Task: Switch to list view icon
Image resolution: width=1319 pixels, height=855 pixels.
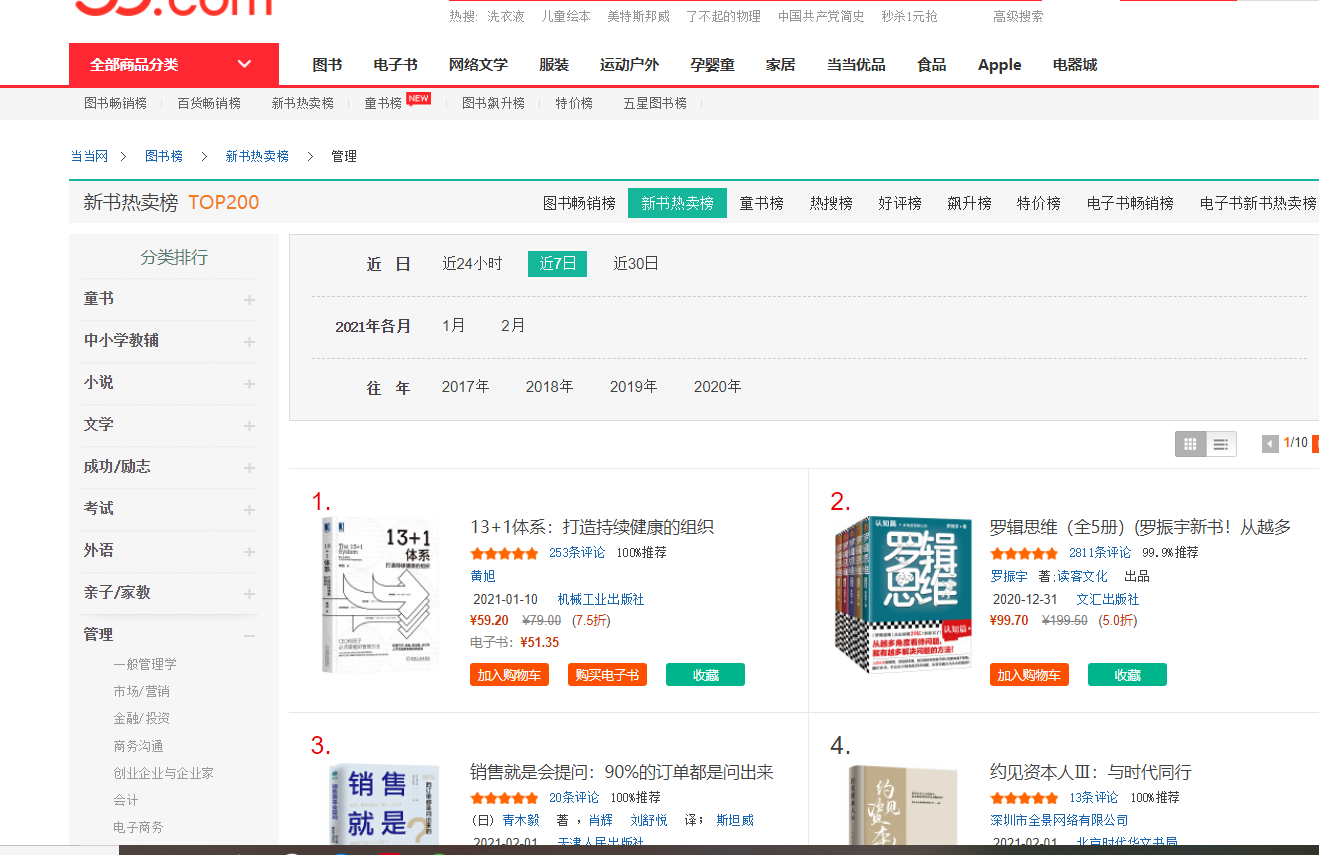Action: tap(1221, 444)
